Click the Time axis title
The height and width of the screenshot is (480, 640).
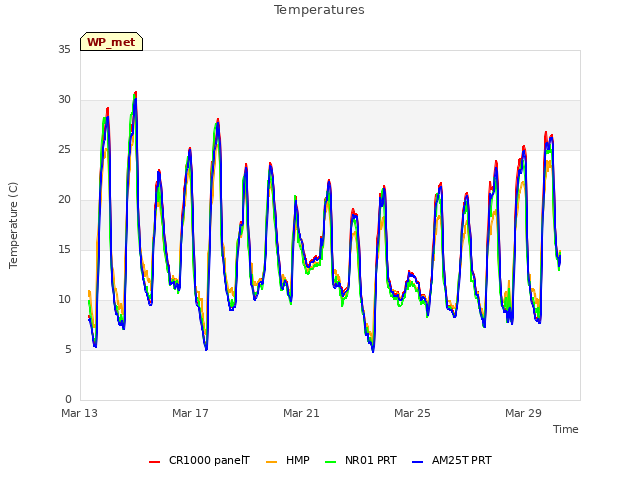click(566, 429)
